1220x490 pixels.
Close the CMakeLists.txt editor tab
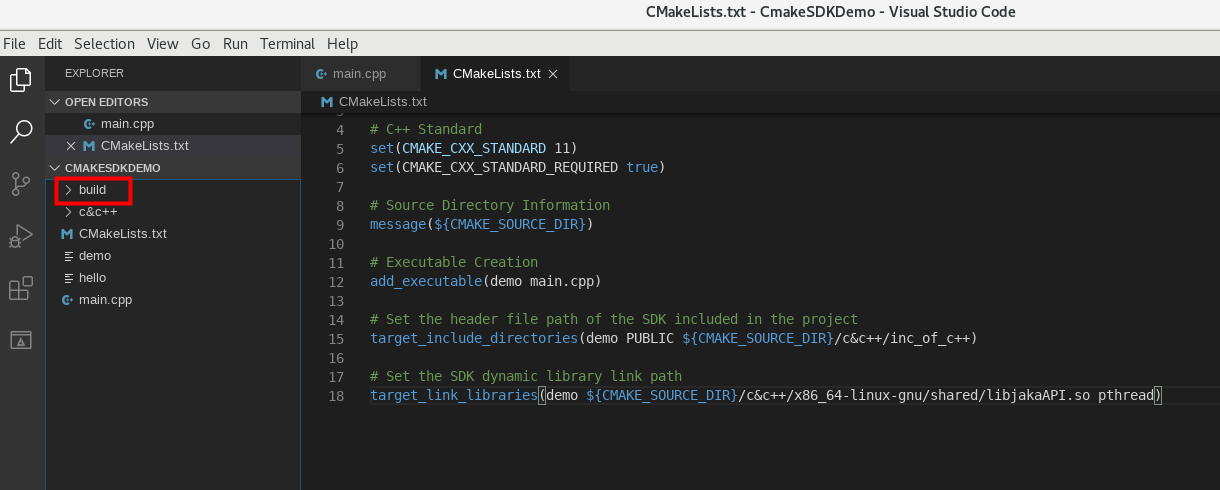tap(553, 74)
